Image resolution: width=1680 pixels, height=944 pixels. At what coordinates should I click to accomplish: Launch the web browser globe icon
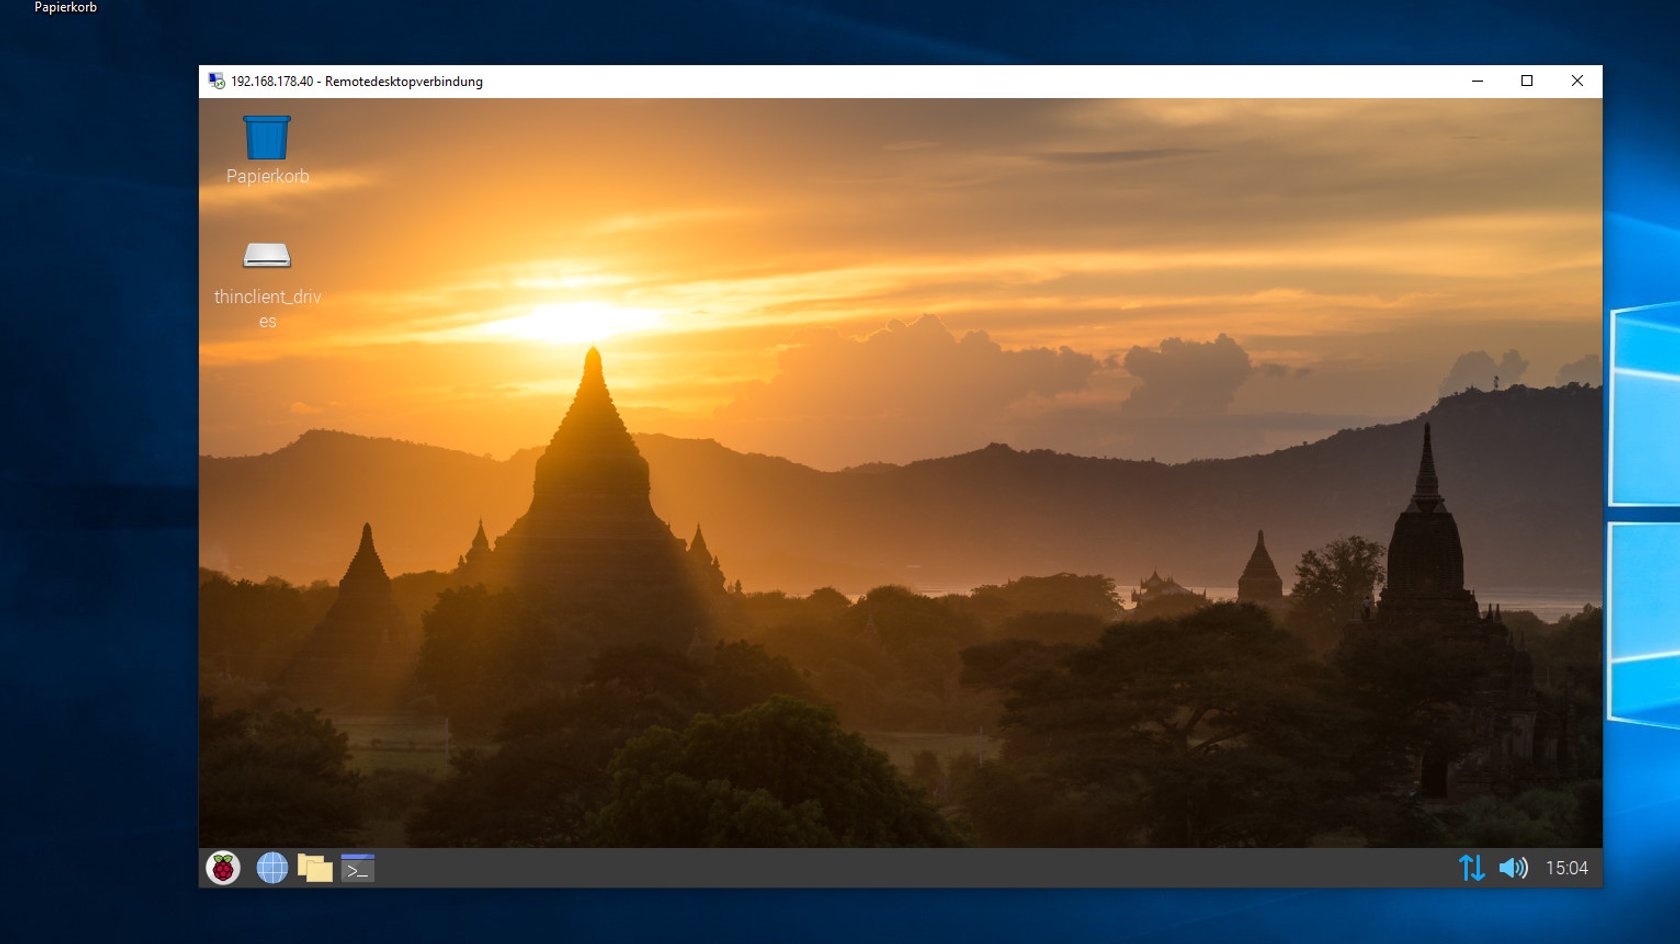pos(271,868)
